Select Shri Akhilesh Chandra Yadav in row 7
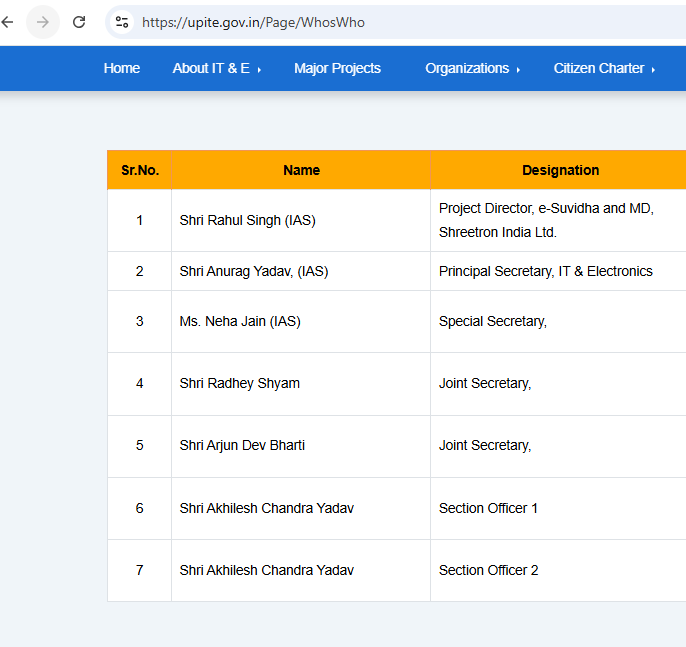The image size is (686, 647). [x=266, y=570]
